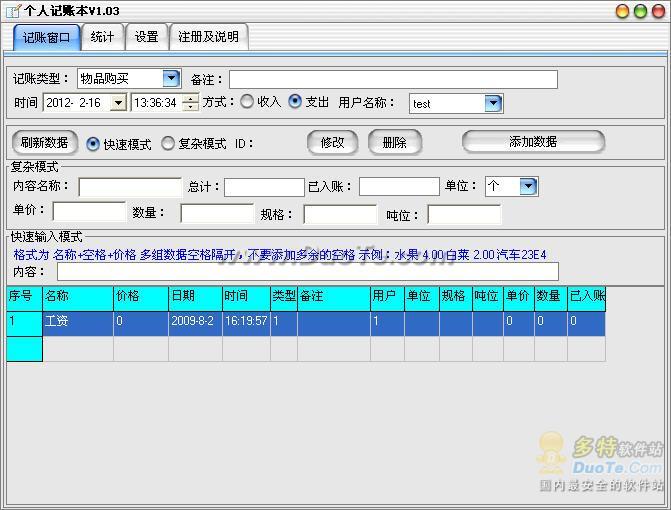
Task: Close window with the red button
Action: pyautogui.click(x=657, y=11)
